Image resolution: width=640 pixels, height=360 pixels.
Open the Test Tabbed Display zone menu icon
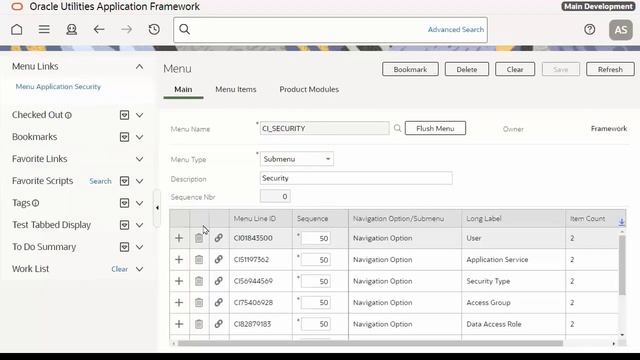pos(124,225)
